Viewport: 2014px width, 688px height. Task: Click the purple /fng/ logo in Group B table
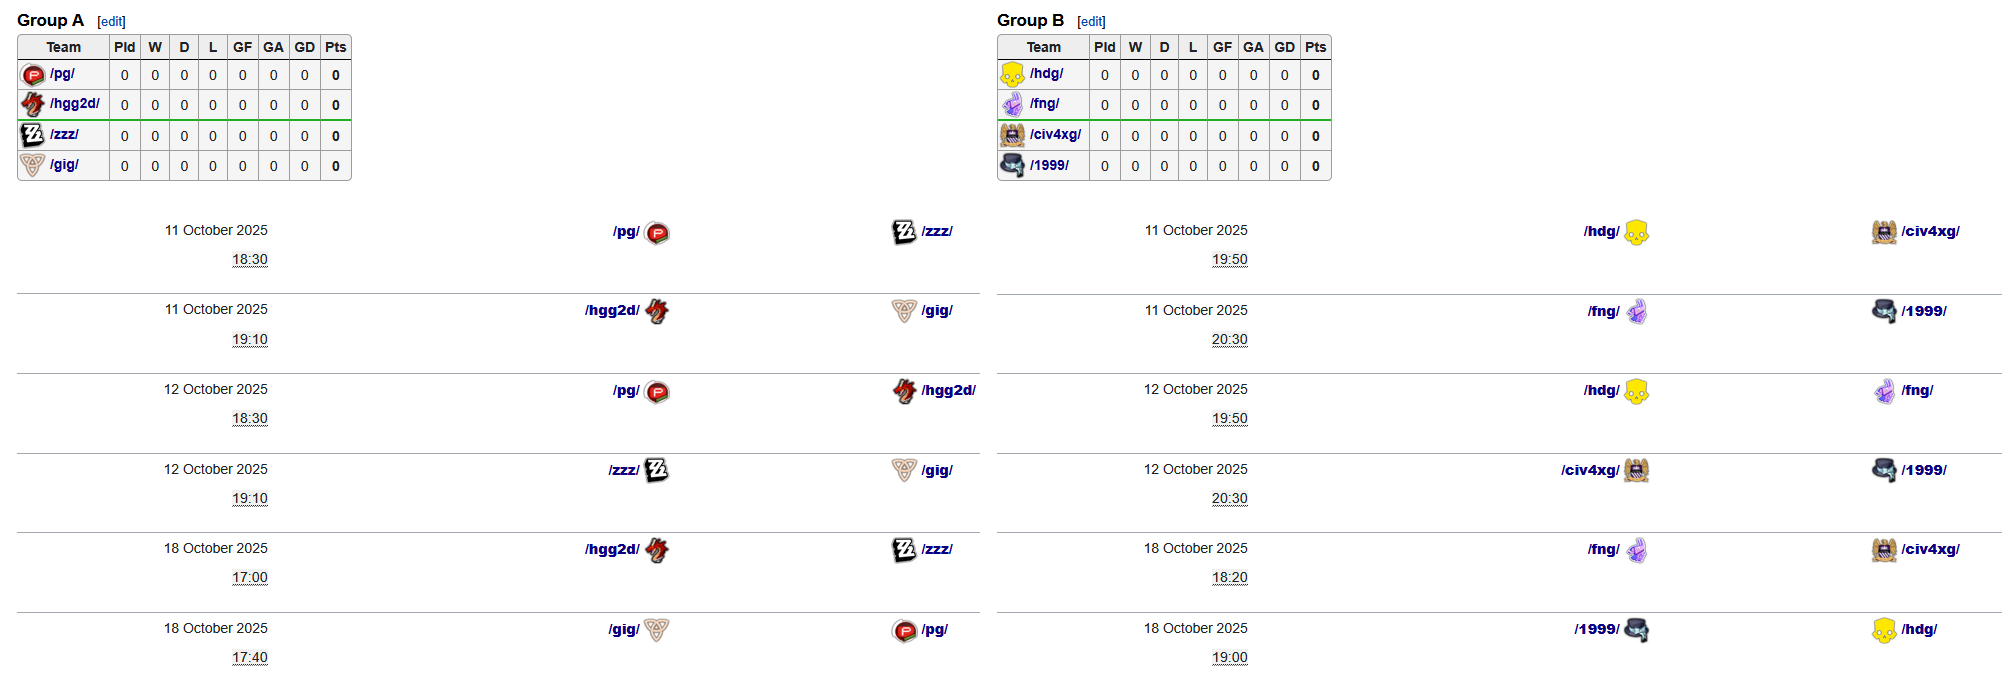1012,104
